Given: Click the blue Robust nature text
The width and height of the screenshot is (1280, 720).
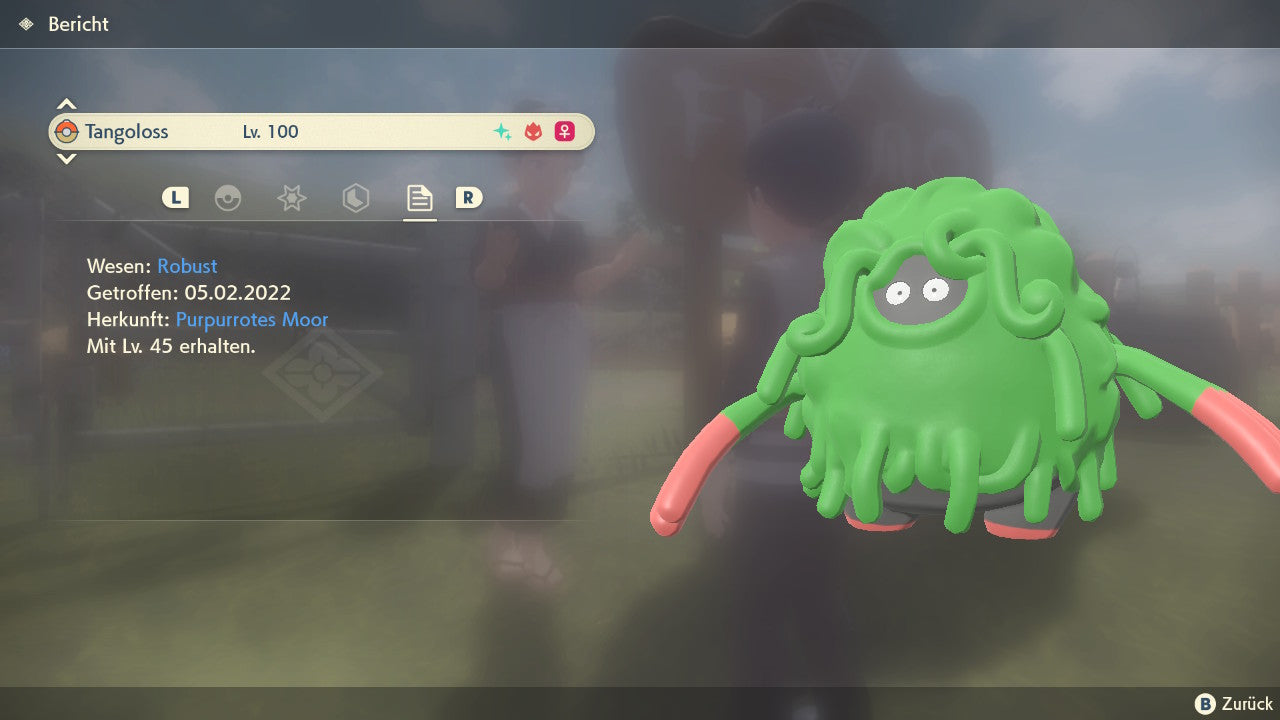Looking at the screenshot, I should point(187,266).
